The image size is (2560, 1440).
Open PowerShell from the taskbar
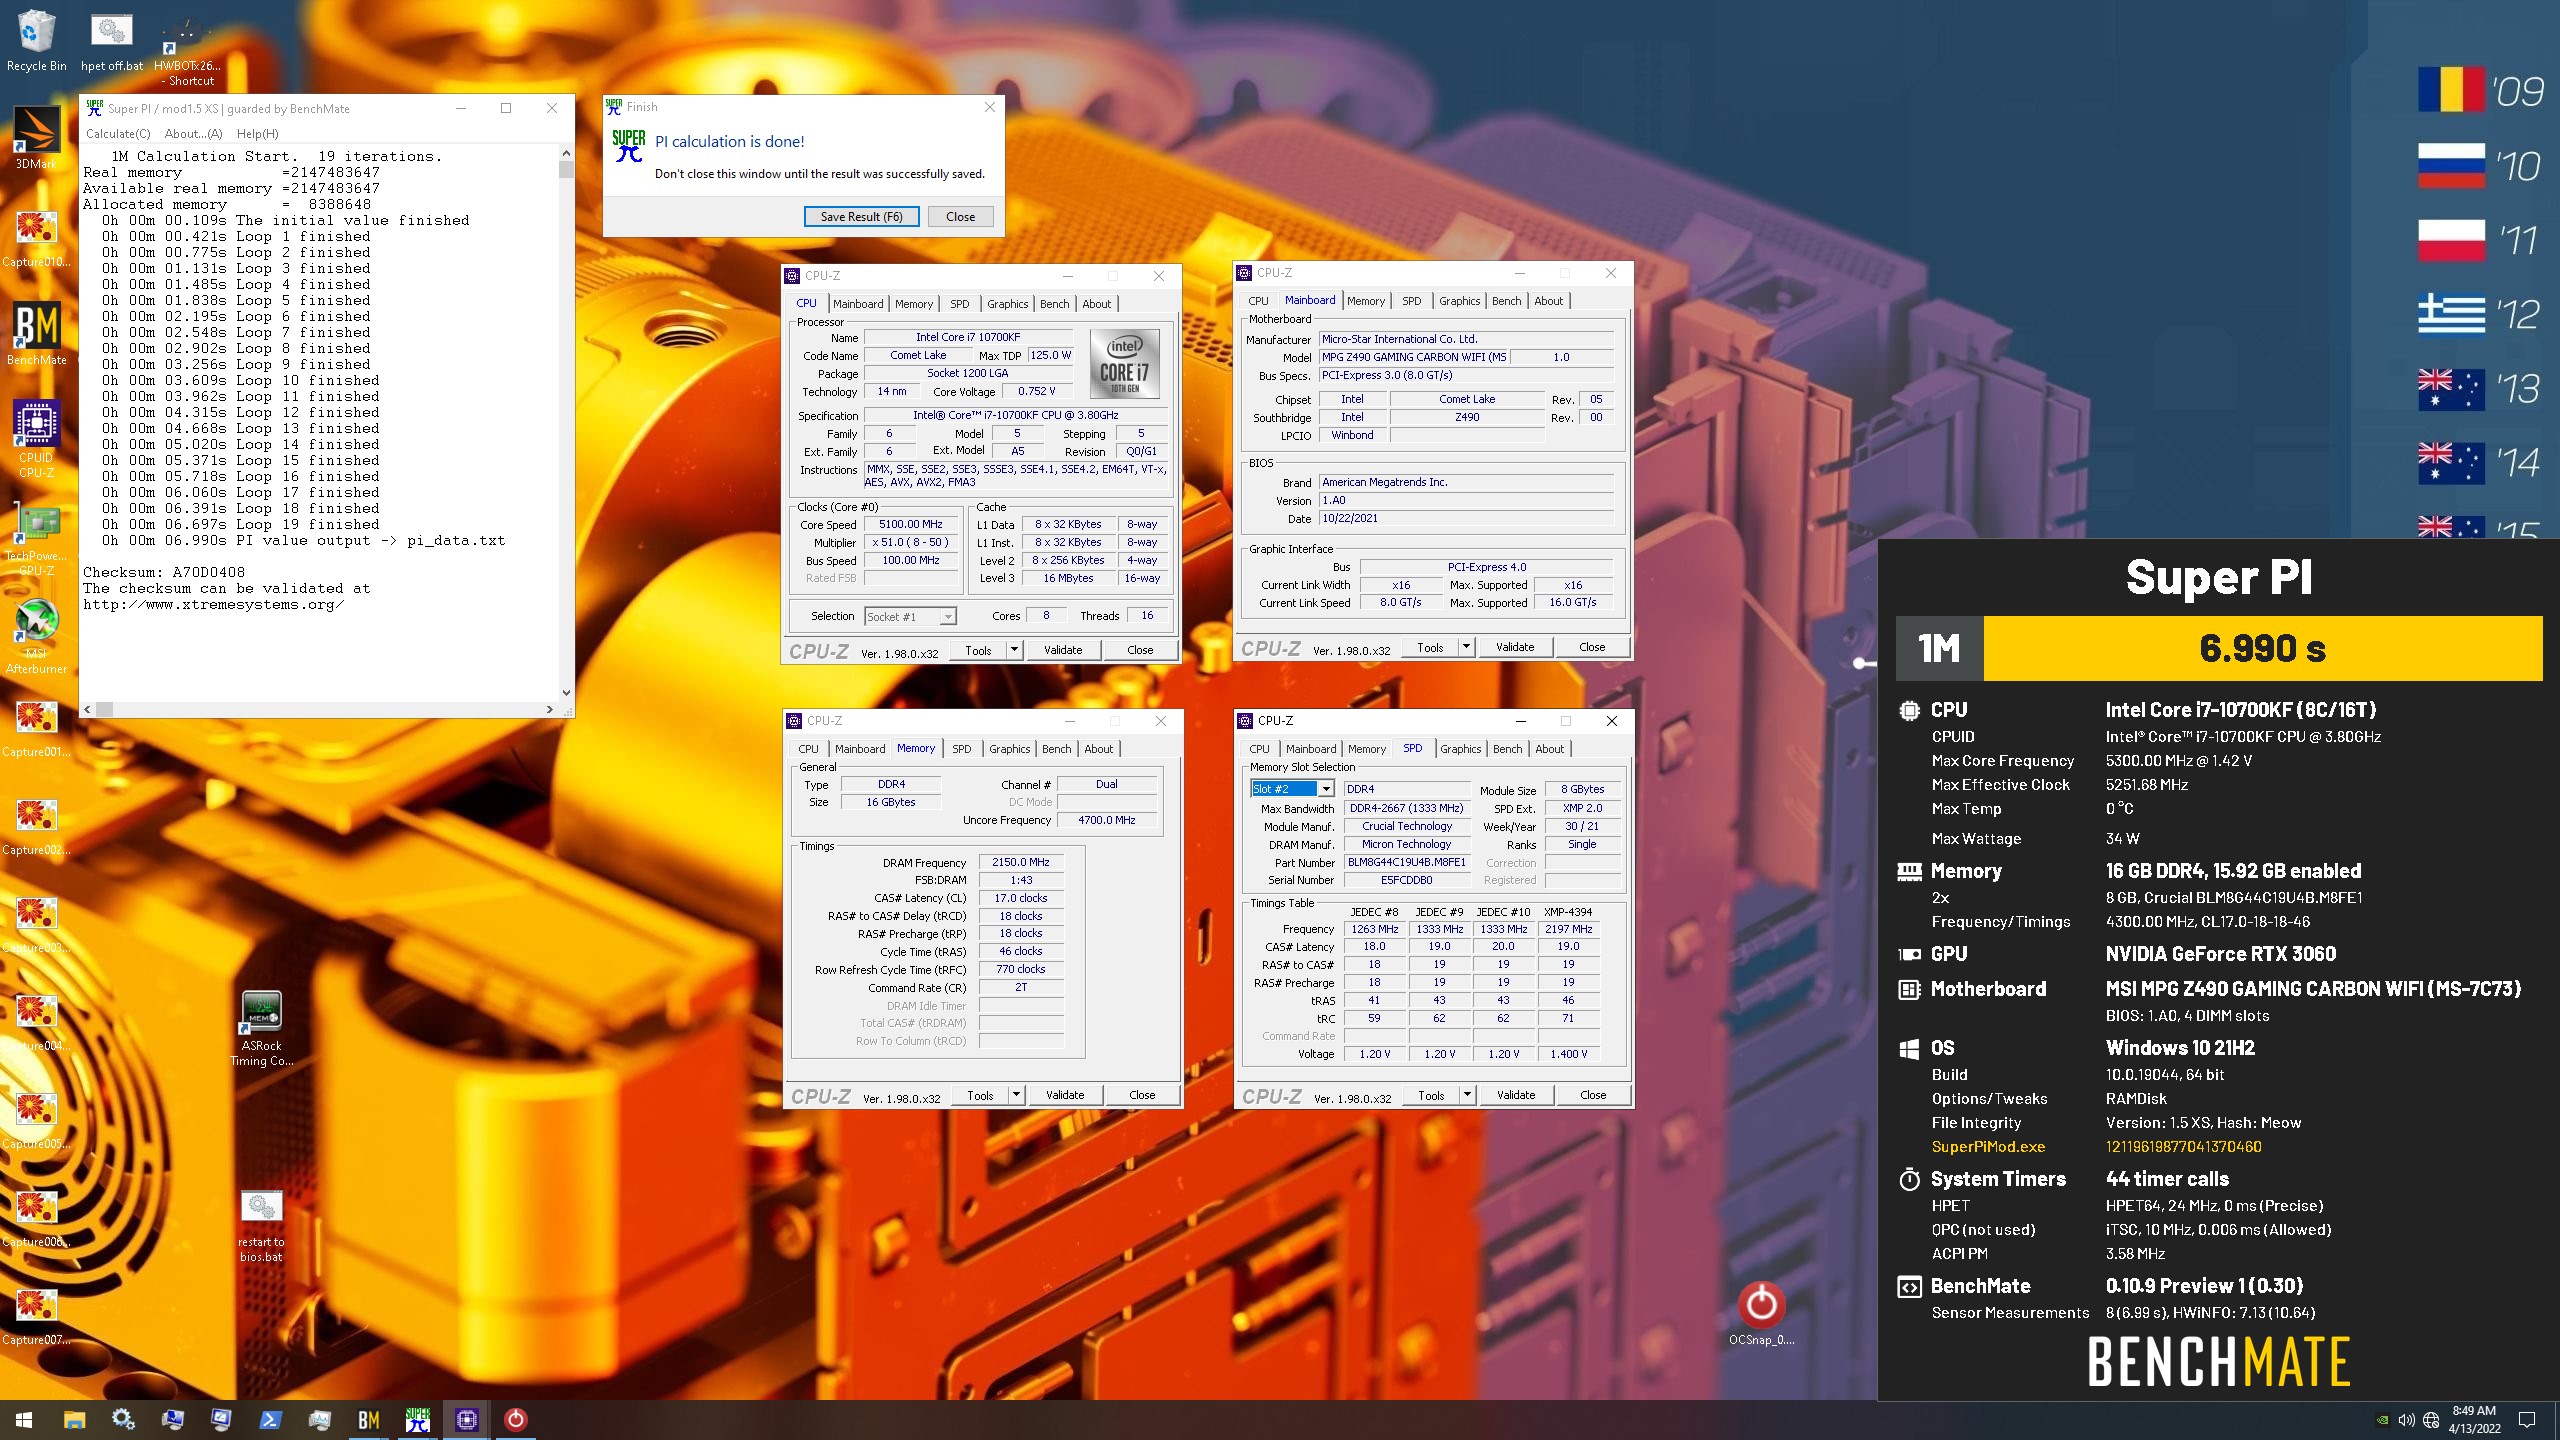pos(270,1420)
